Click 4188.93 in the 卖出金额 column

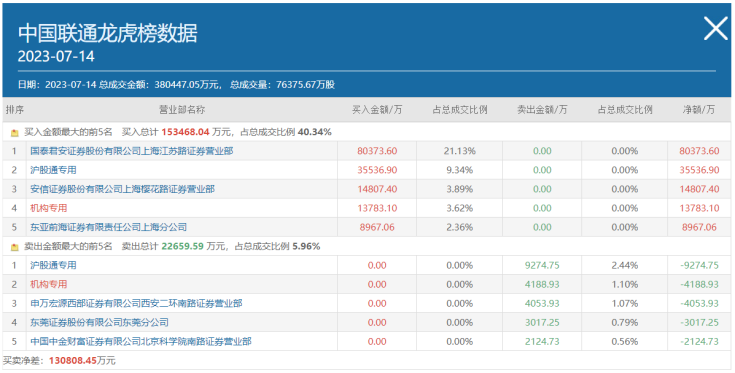[x=542, y=284]
